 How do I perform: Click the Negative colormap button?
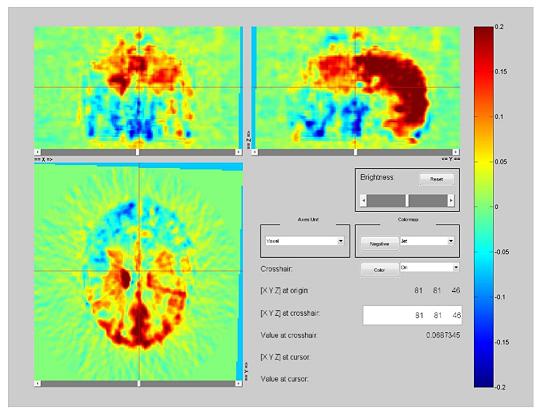(x=380, y=244)
